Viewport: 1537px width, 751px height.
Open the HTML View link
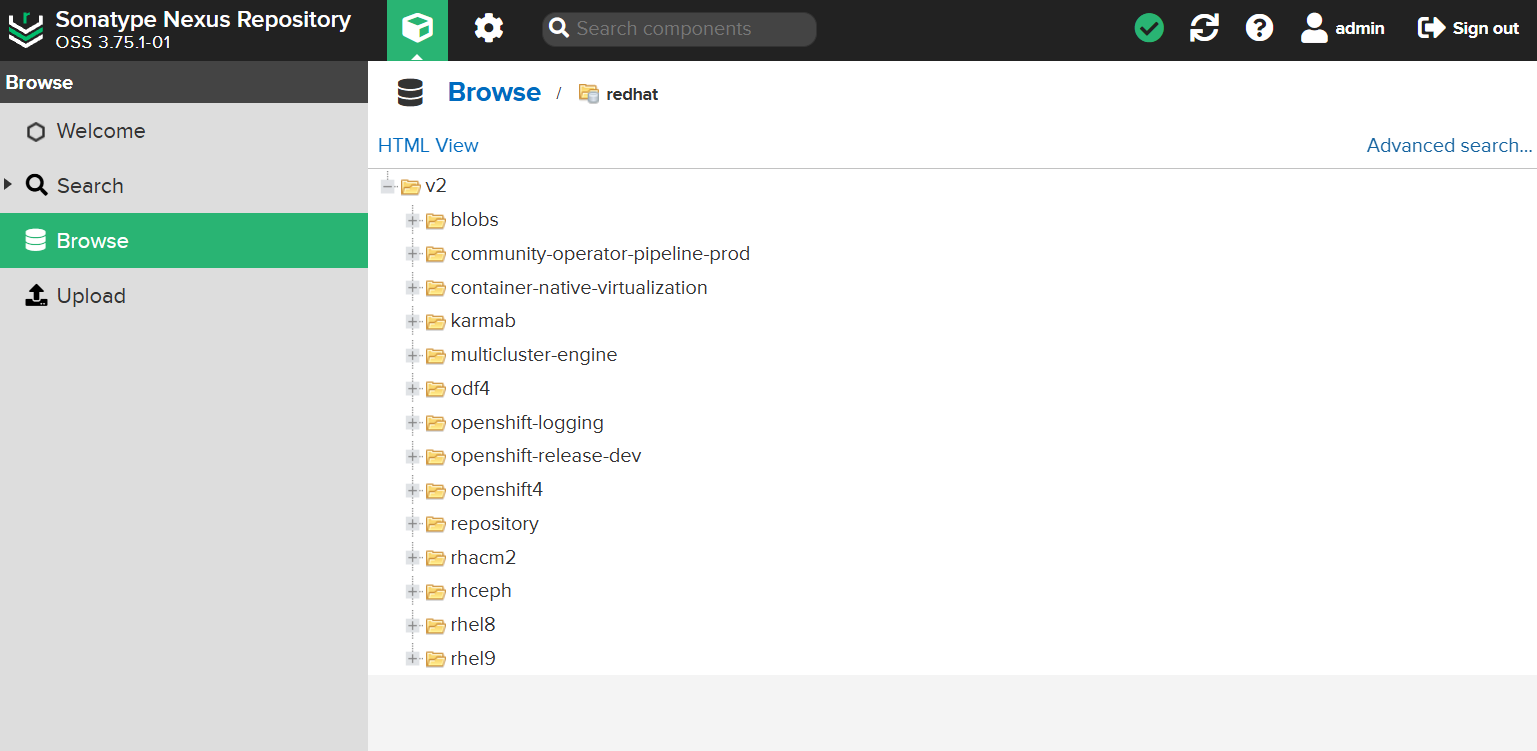coord(428,146)
